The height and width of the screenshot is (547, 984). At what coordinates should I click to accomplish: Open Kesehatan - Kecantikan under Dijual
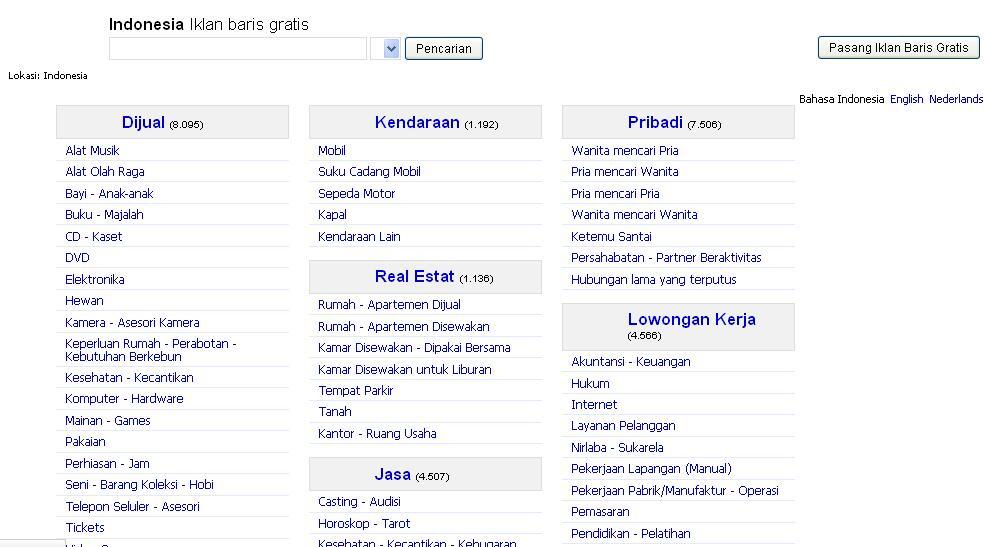pos(129,378)
